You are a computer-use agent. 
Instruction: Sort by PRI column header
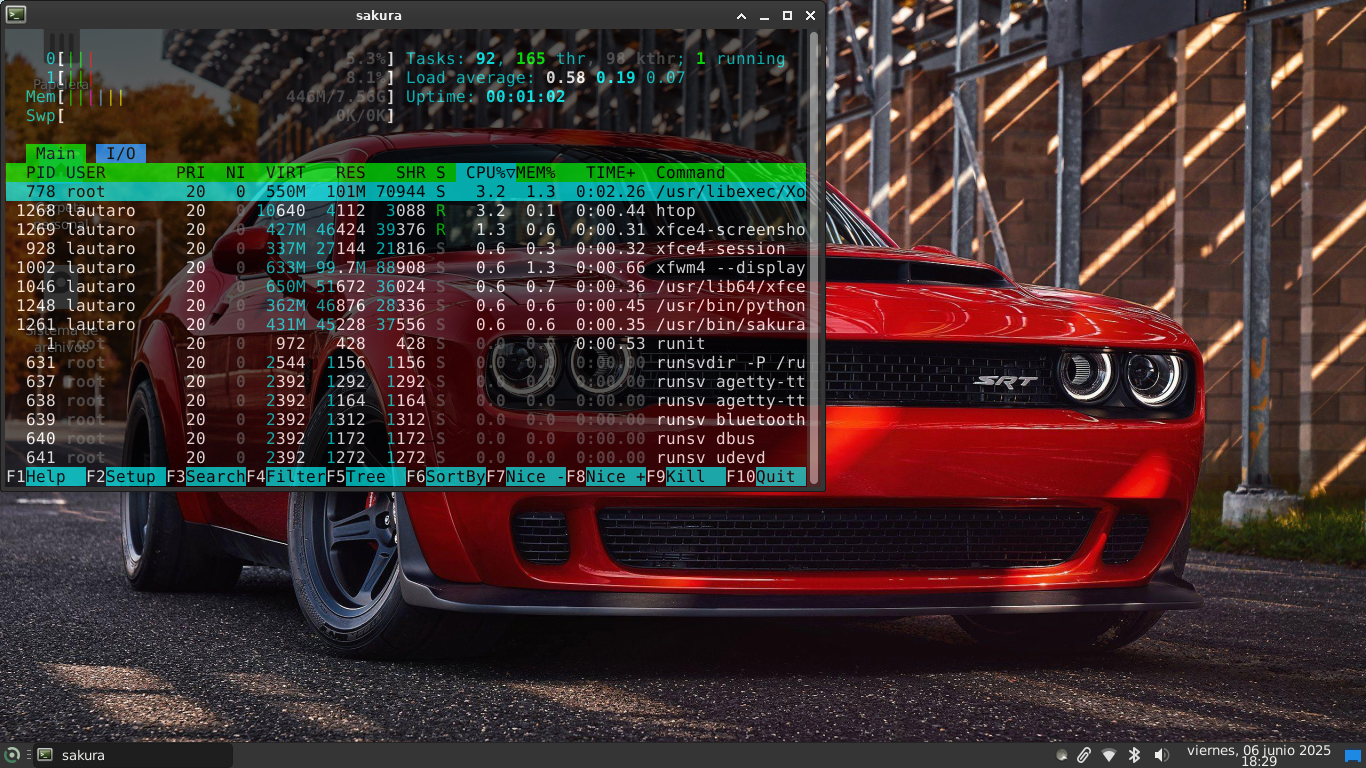pyautogui.click(x=191, y=173)
